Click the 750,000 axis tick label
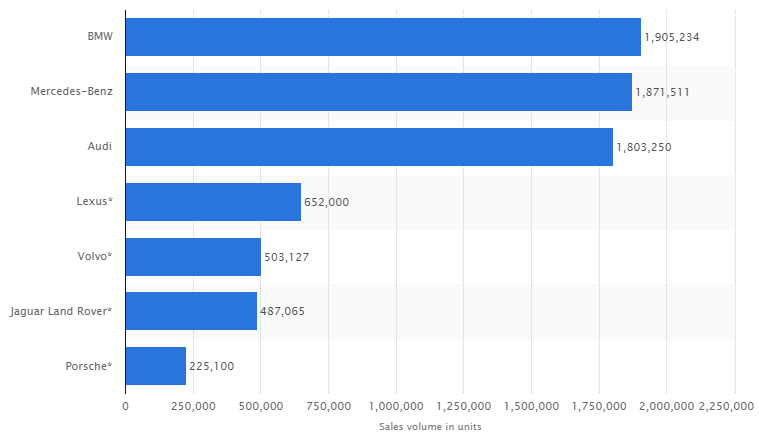The image size is (759, 446). coord(329,406)
